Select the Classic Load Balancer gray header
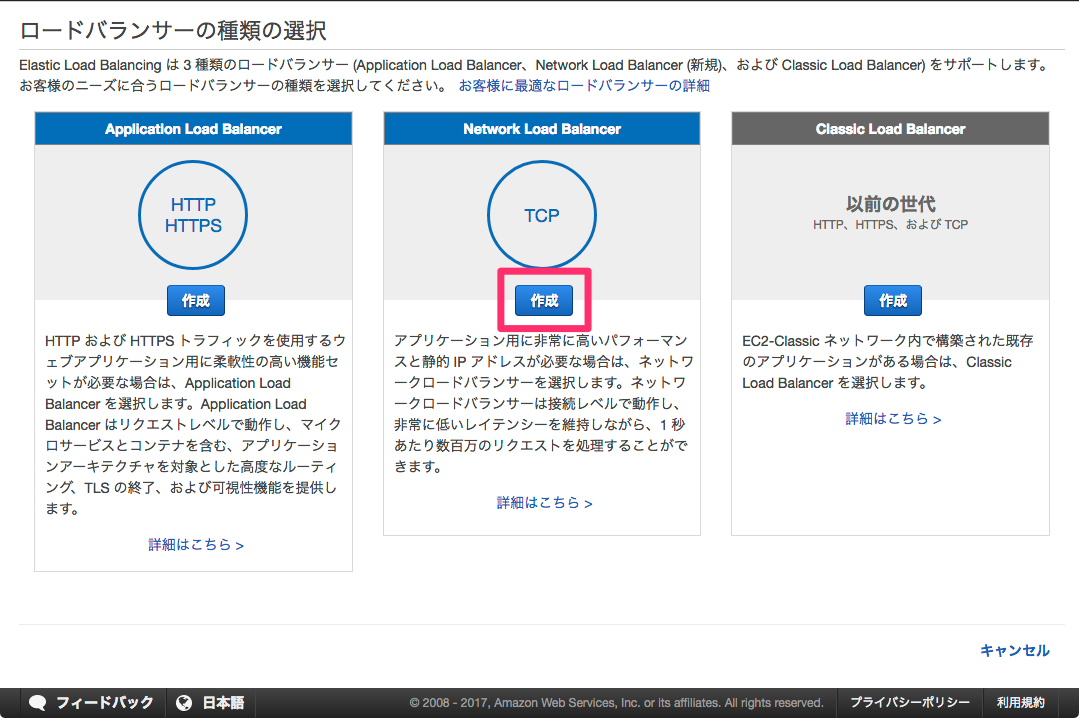Screen dimensions: 1079x718 click(x=890, y=128)
